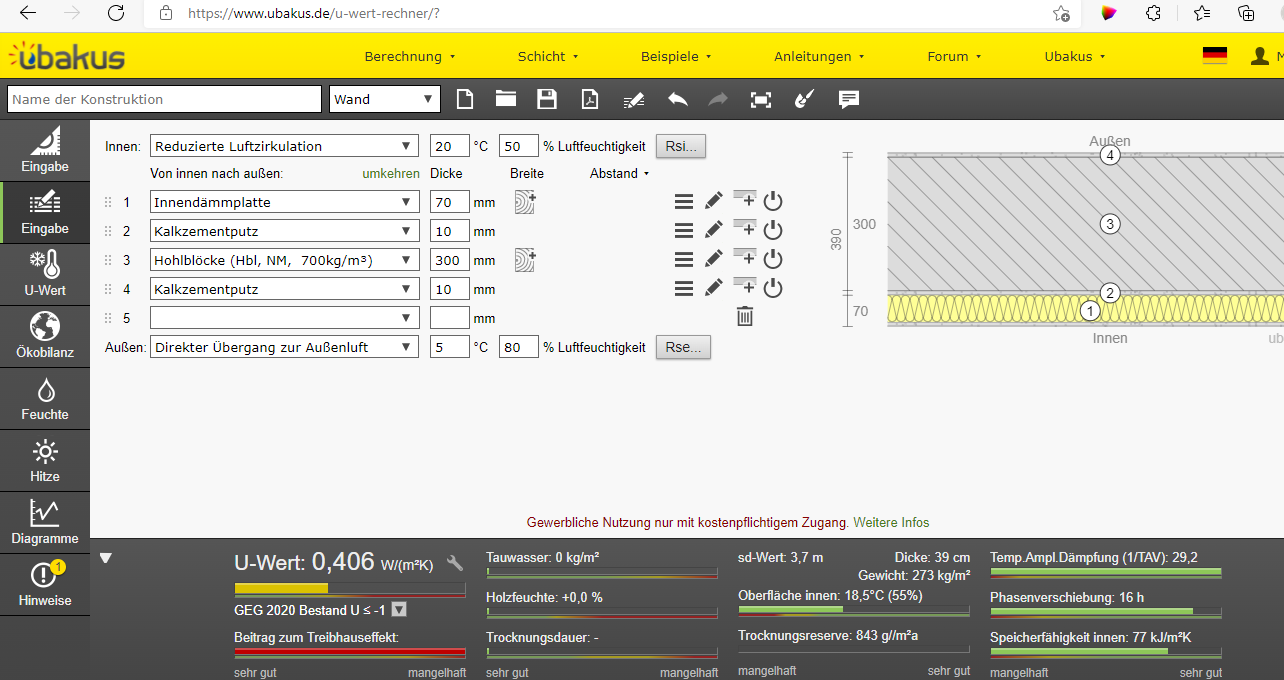Viewport: 1284px width, 680px height.
Task: Disable layer 3 Hohlblöcke using power icon
Action: [x=772, y=260]
